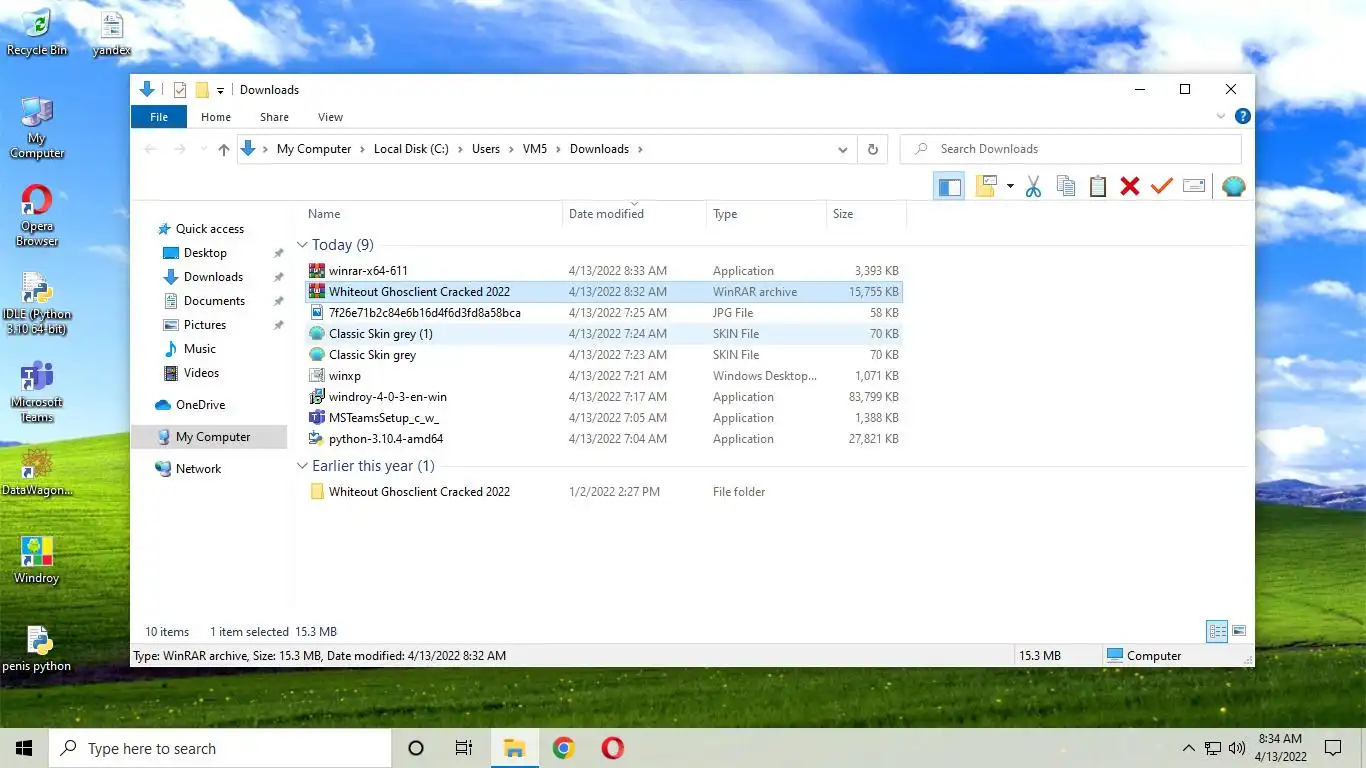Click the Opera Browser desktop icon

[x=37, y=215]
